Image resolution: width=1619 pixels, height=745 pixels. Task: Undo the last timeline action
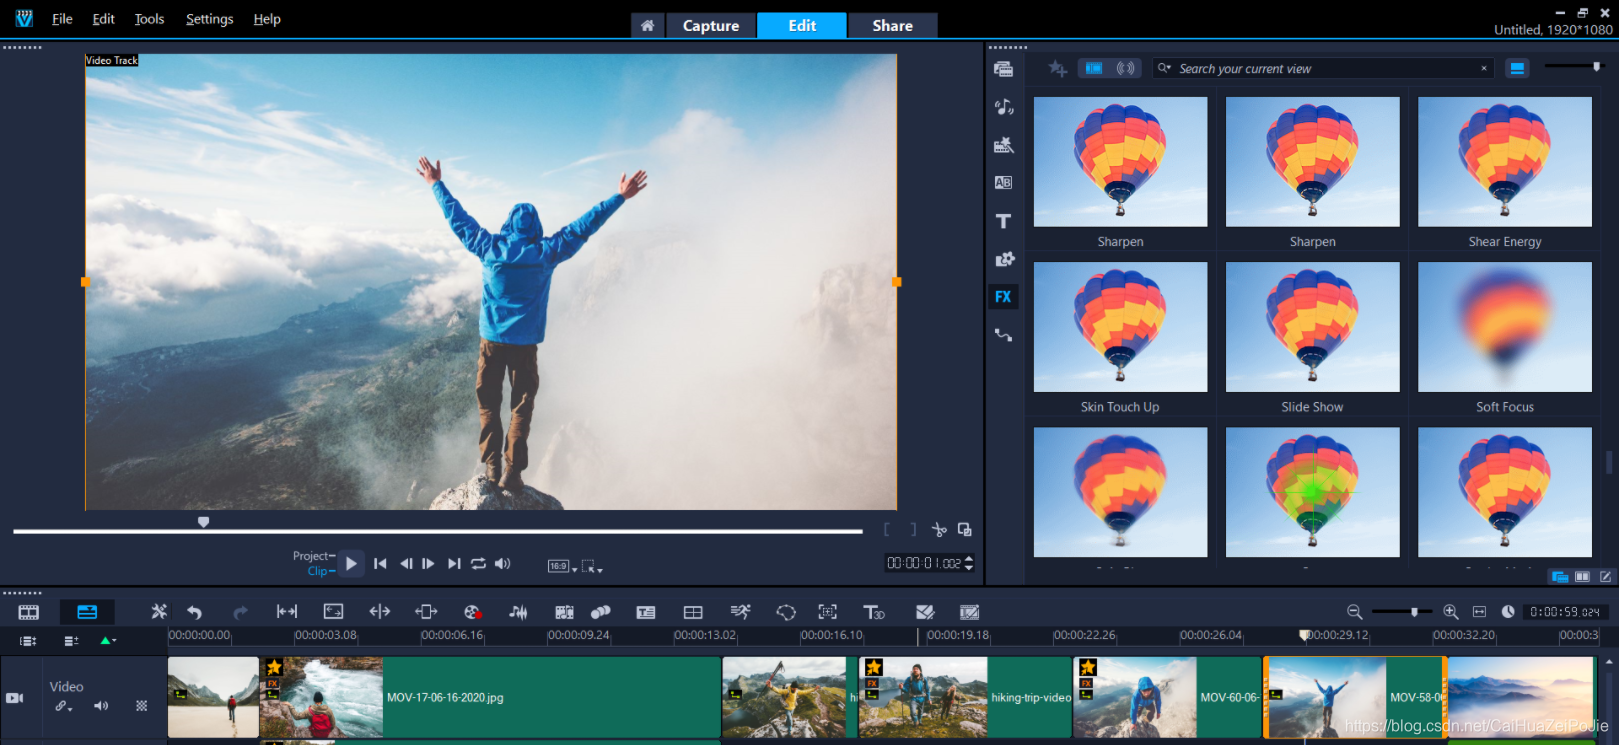click(x=194, y=612)
